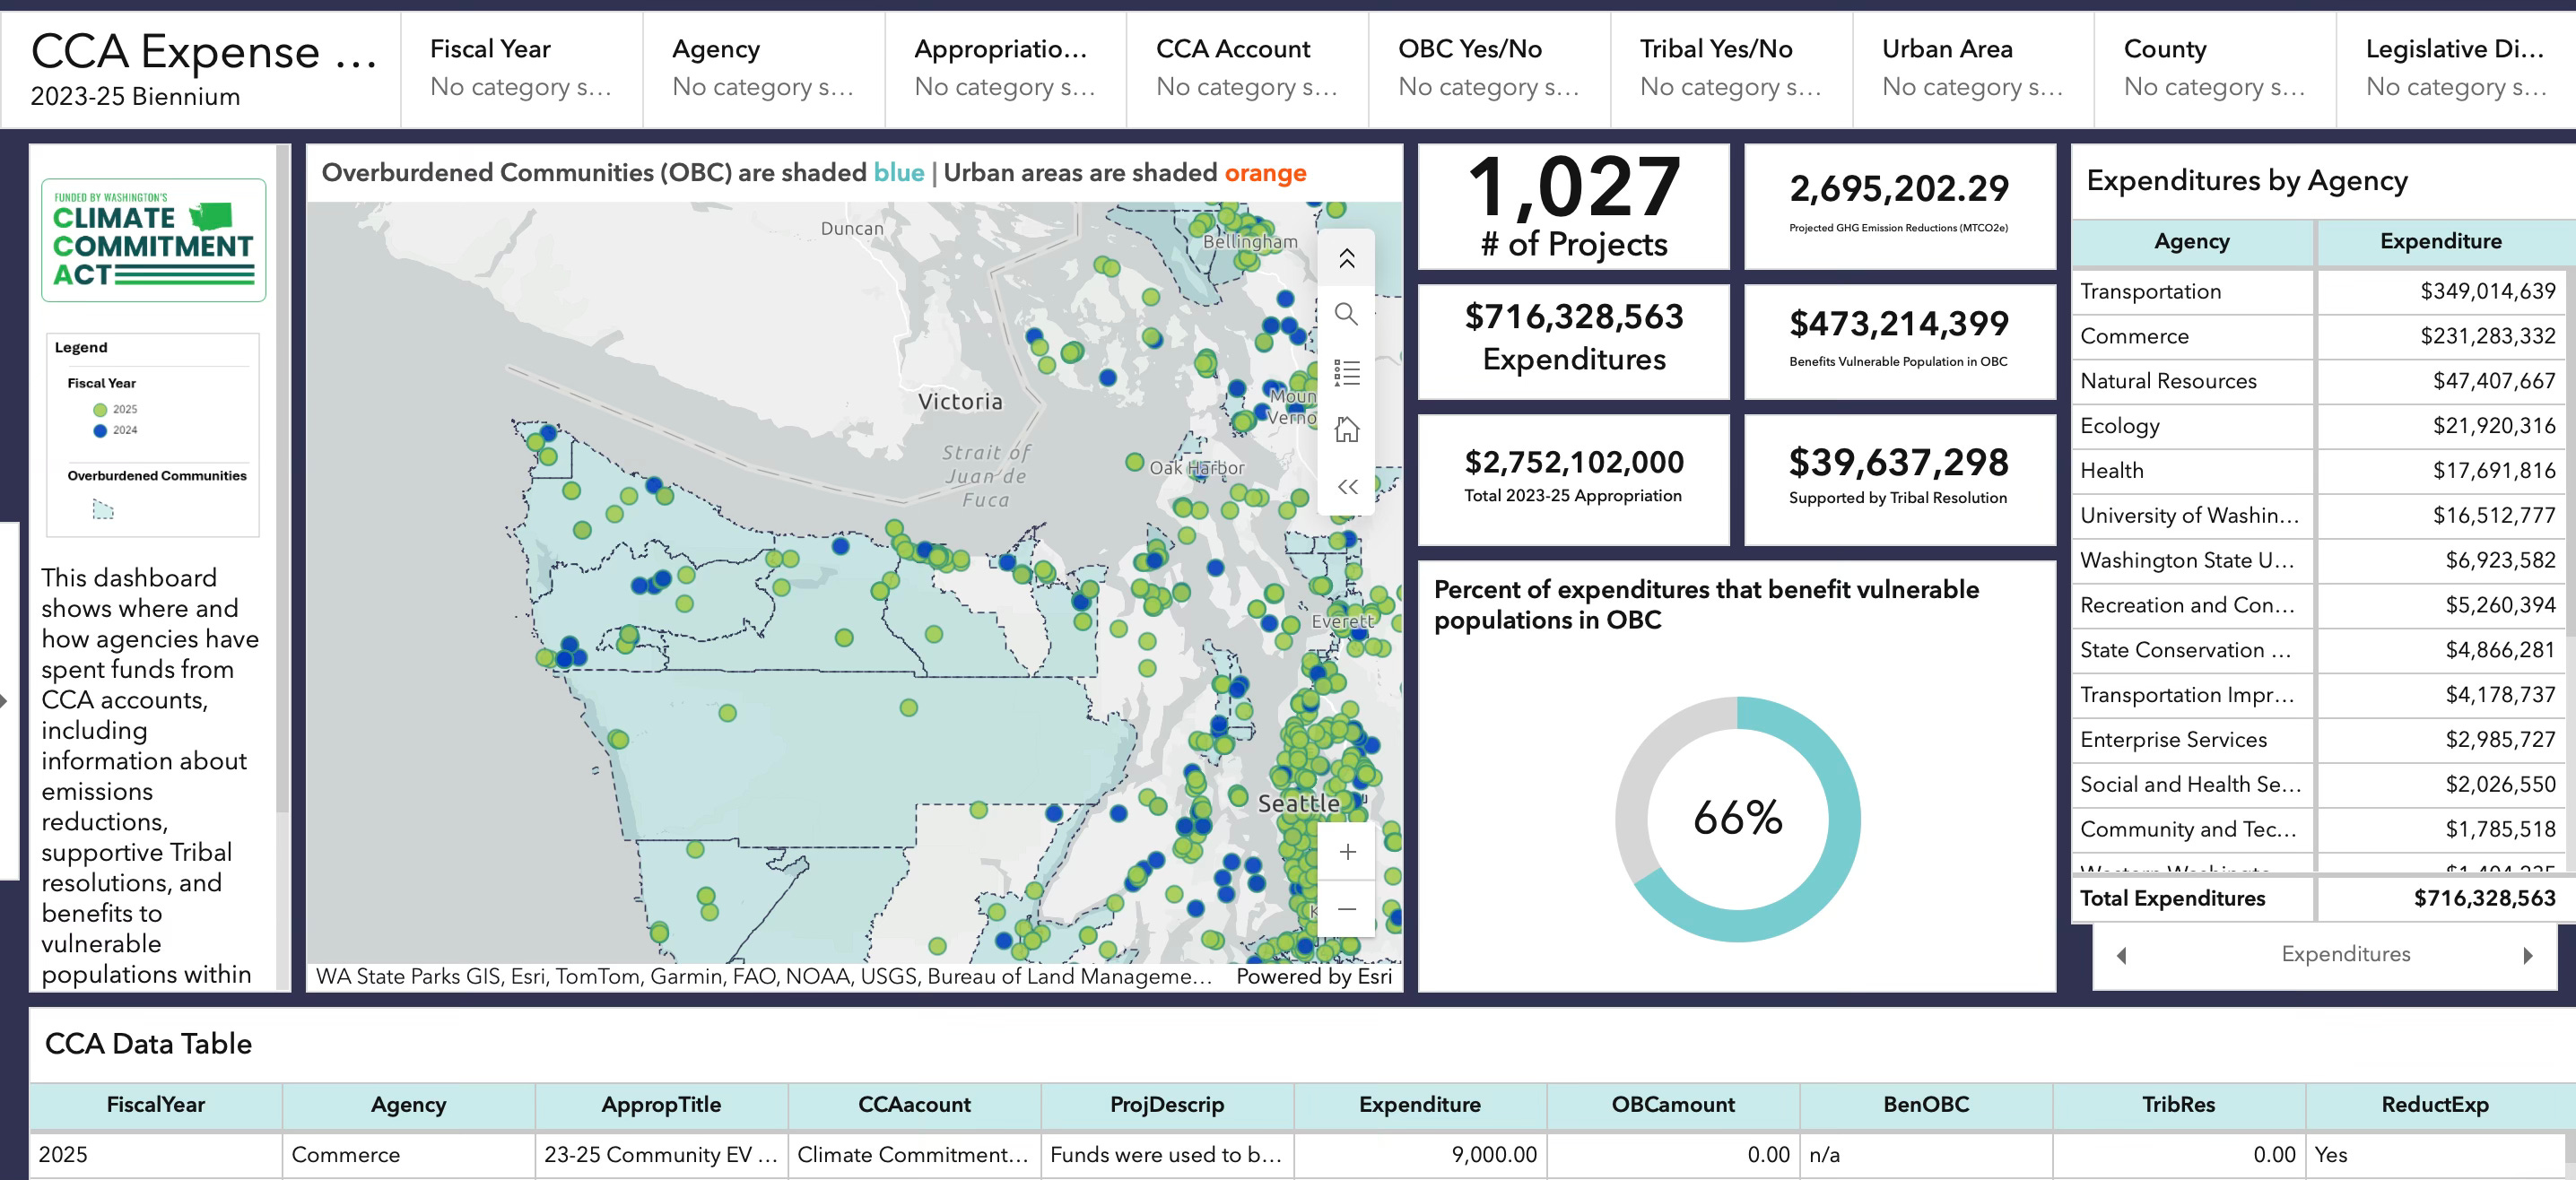Expand the collapsed left side panel arrow
This screenshot has width=2576, height=1180.
pos(5,701)
